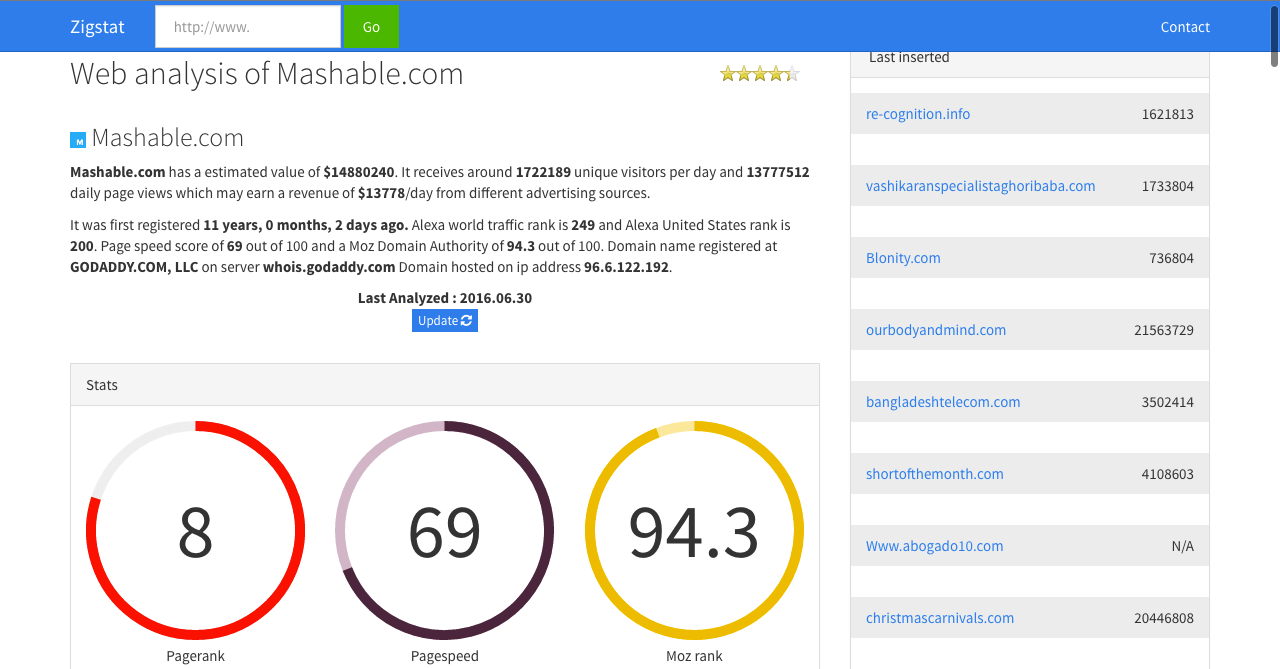Click the Www.abogado10.com link
The width and height of the screenshot is (1280, 669).
coord(934,546)
